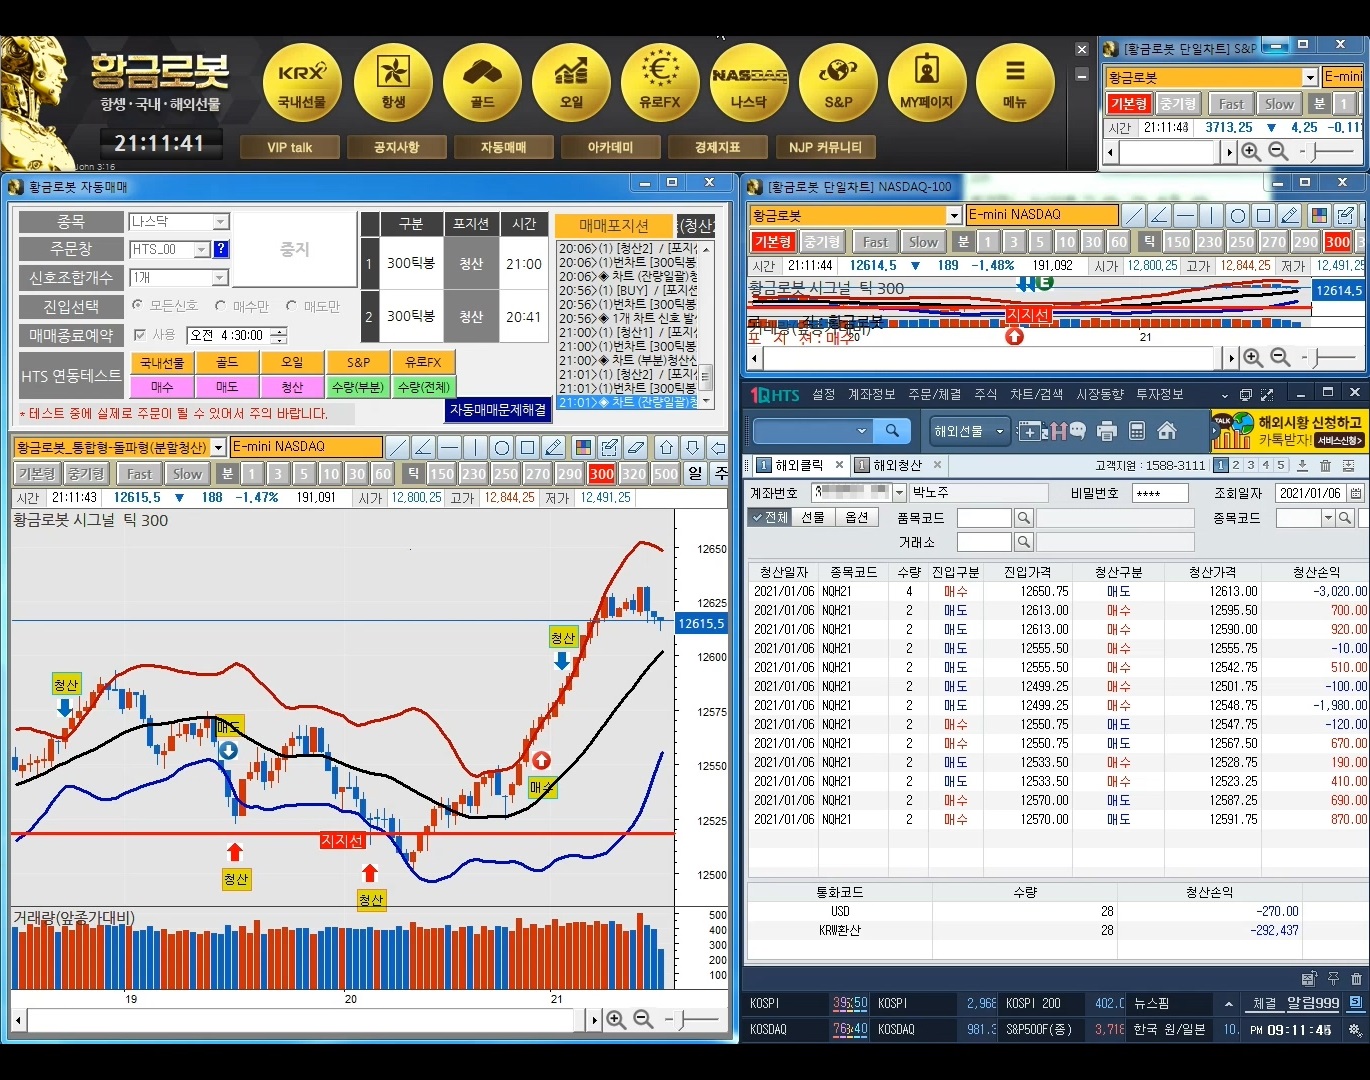1370x1080 pixels.
Task: Toggle the 전체 filter in 1QHTS
Action: coord(770,517)
